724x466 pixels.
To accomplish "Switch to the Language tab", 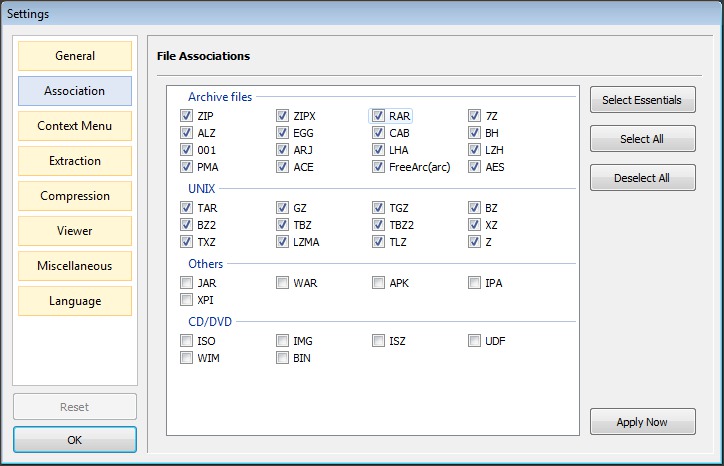I will tap(75, 301).
